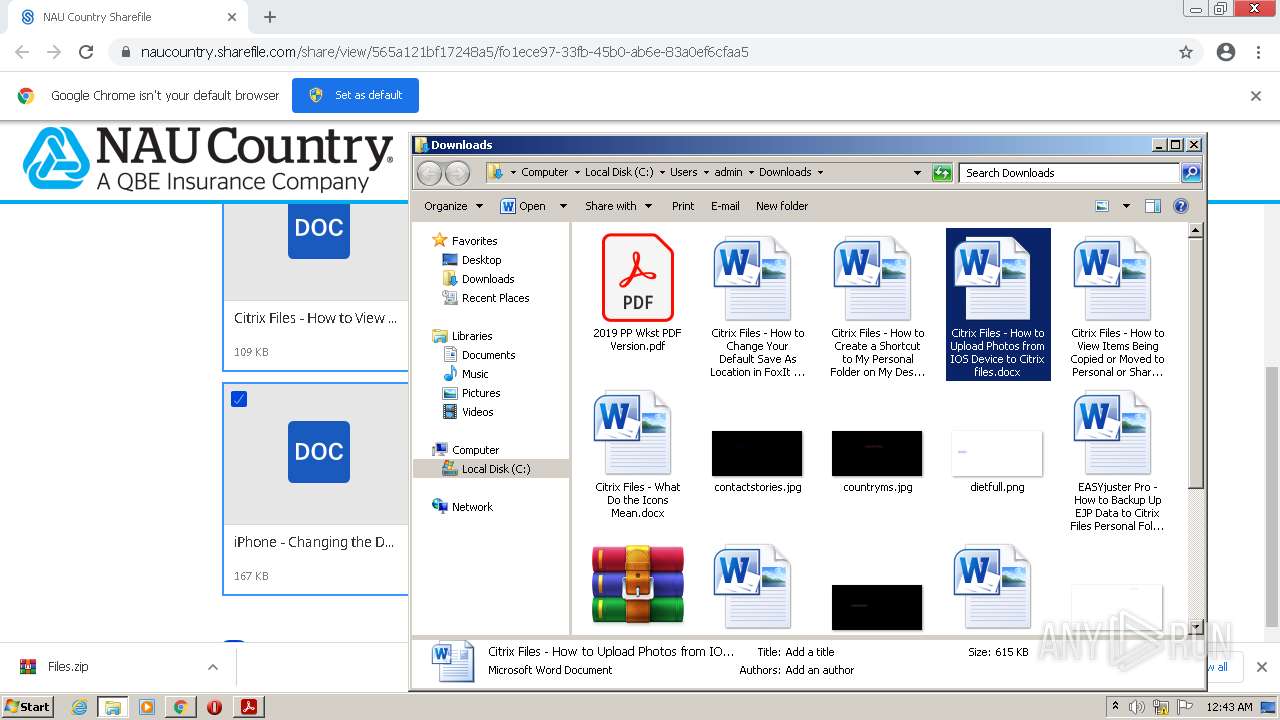Dismiss the default browser notification bar
The image size is (1280, 720).
tap(1256, 96)
